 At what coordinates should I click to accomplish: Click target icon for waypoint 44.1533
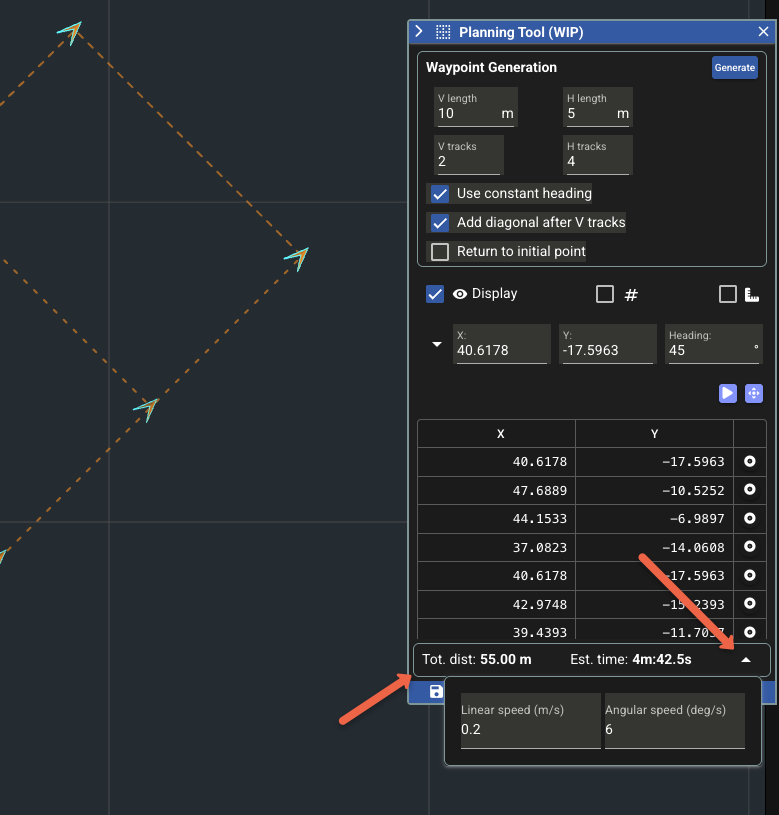coord(749,519)
